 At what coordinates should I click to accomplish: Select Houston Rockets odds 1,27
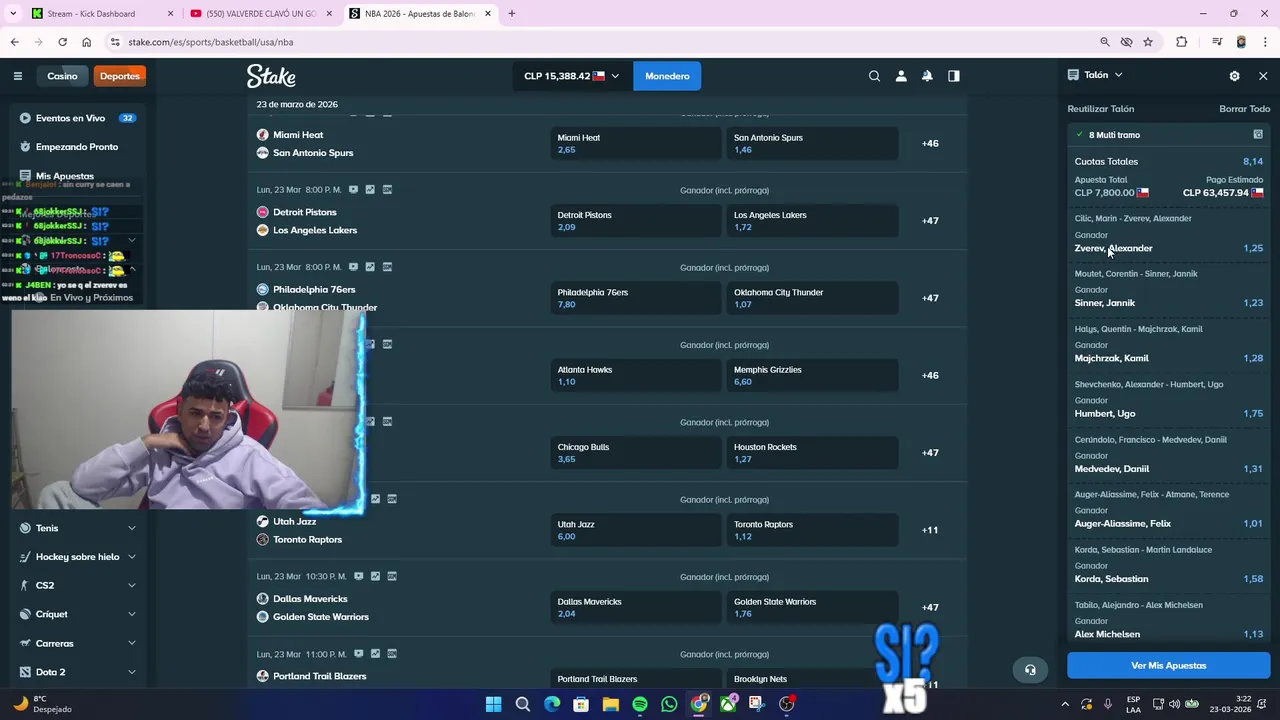(812, 453)
